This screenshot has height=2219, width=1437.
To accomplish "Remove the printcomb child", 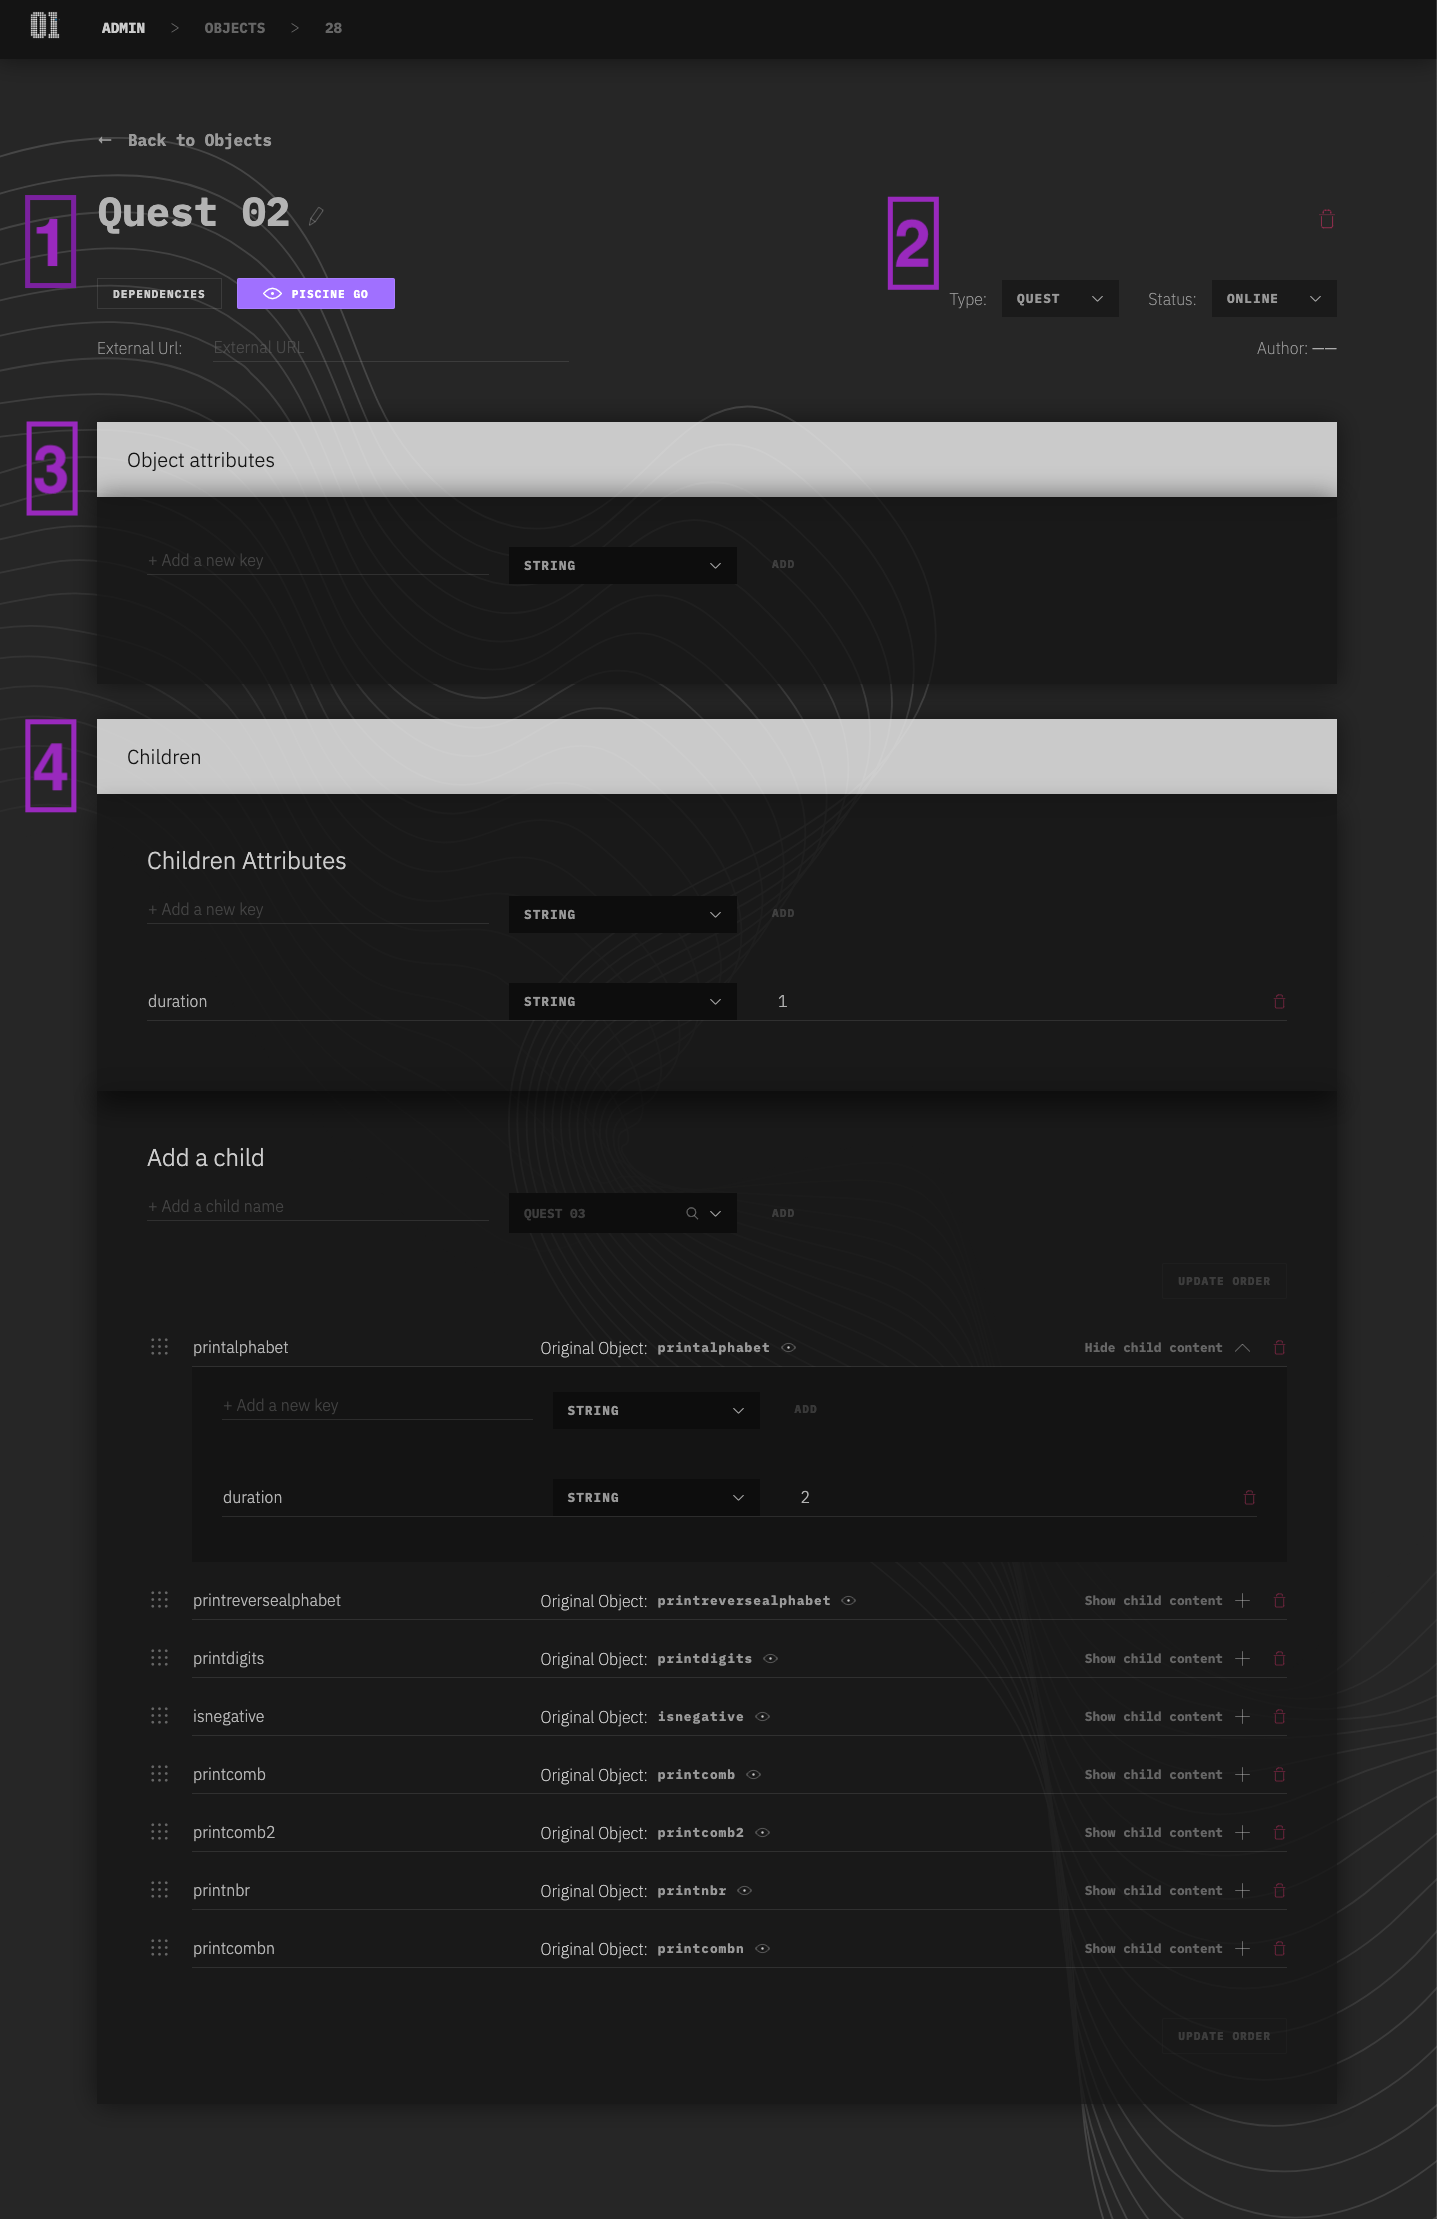I will [x=1279, y=1774].
